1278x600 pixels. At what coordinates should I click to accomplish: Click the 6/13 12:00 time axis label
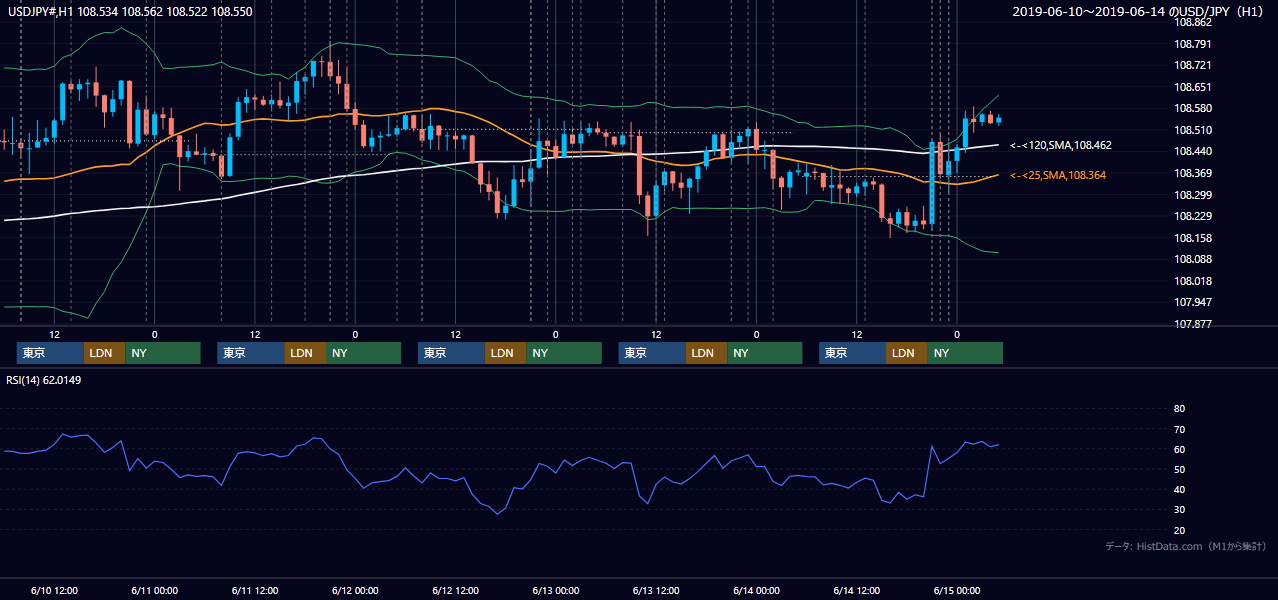point(656,590)
